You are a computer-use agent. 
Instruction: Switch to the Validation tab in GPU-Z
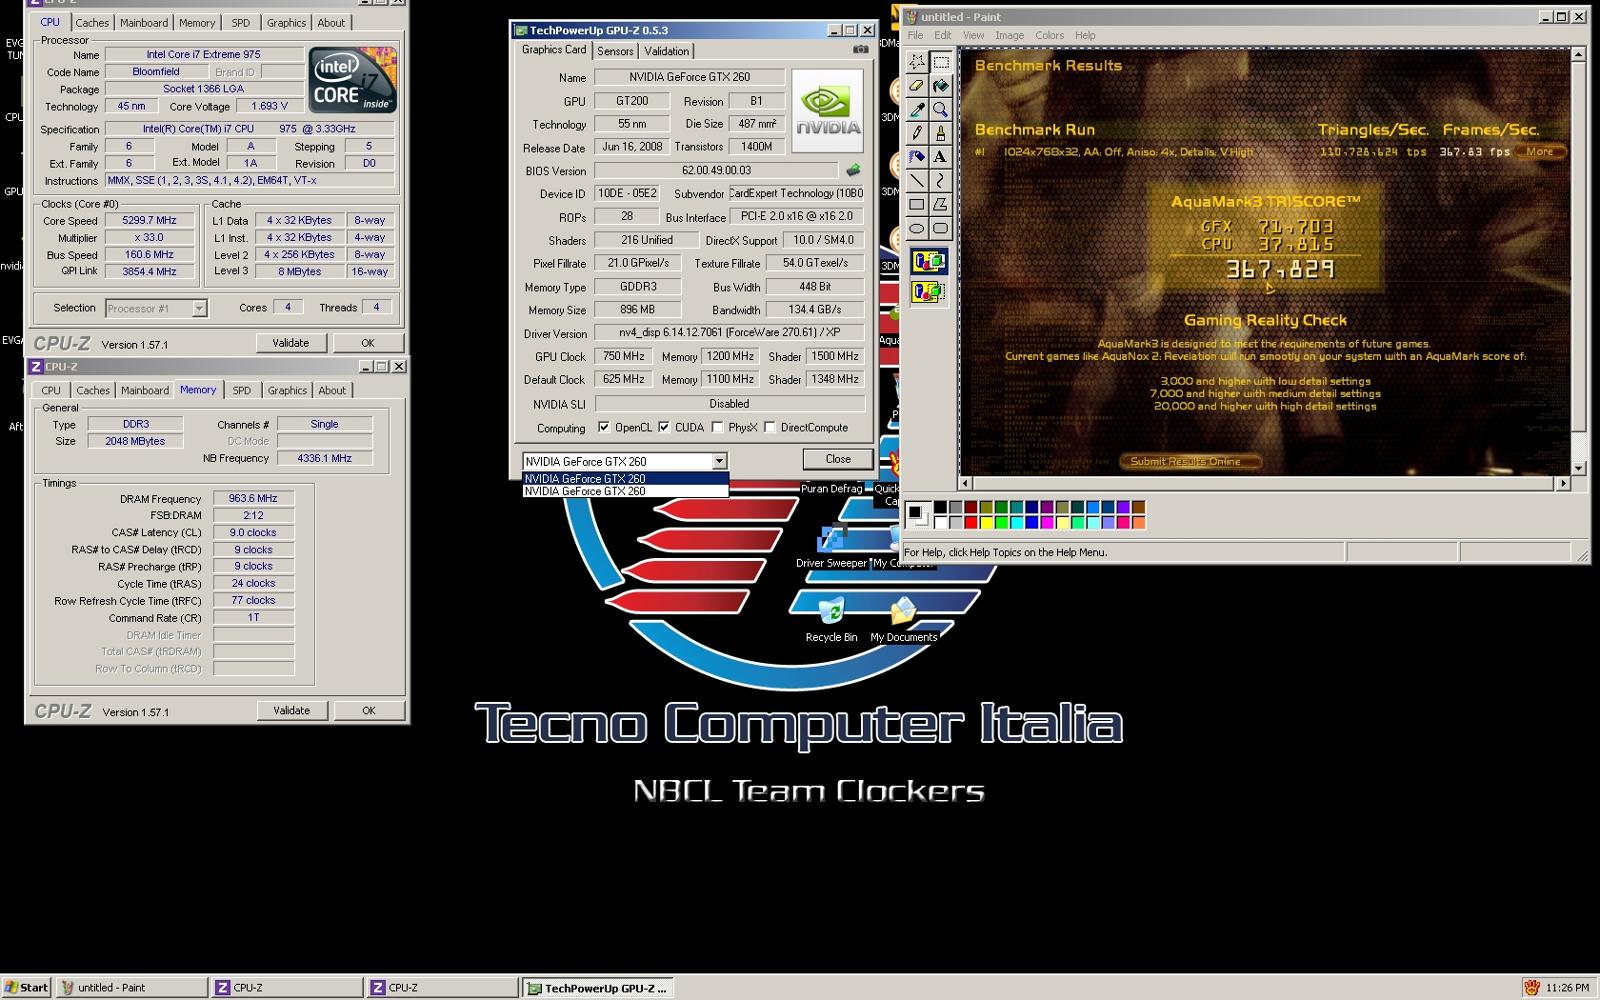[666, 51]
